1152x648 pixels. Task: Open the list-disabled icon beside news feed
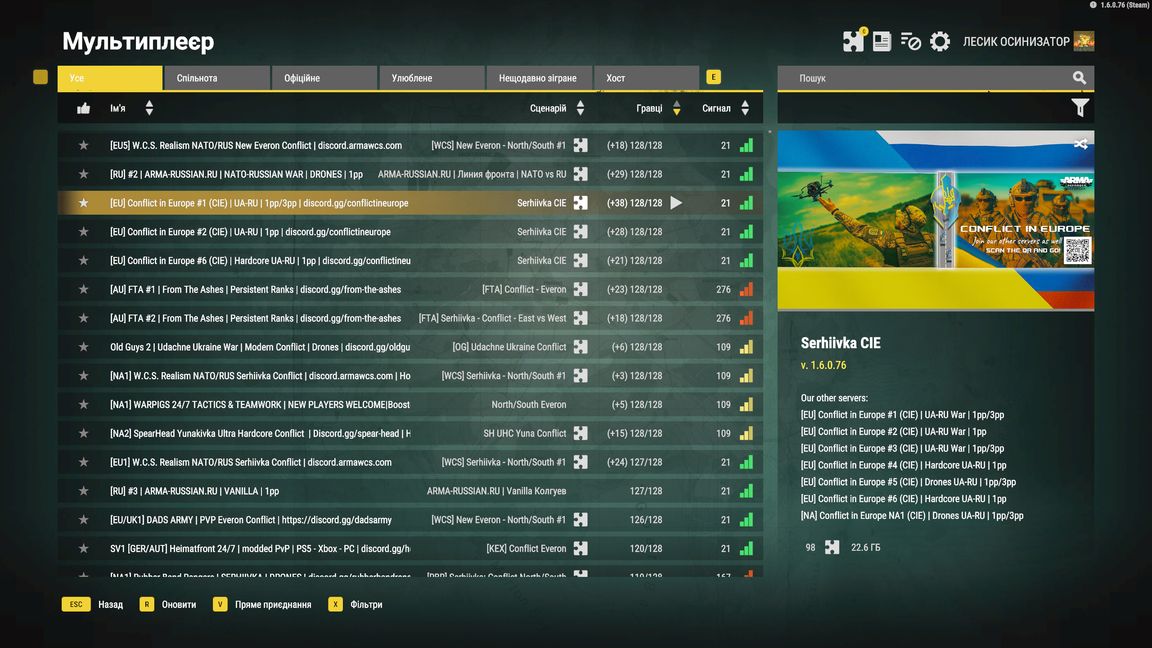pos(910,41)
